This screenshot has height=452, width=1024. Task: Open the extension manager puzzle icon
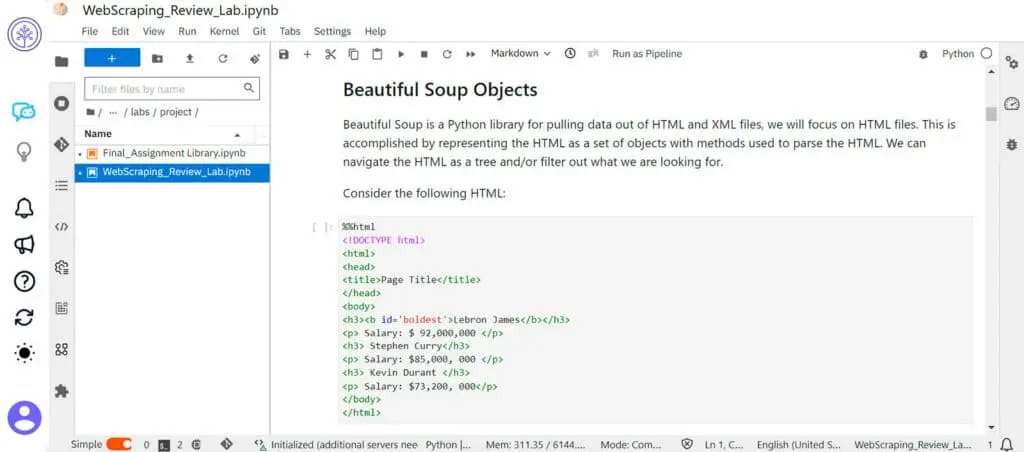point(61,391)
